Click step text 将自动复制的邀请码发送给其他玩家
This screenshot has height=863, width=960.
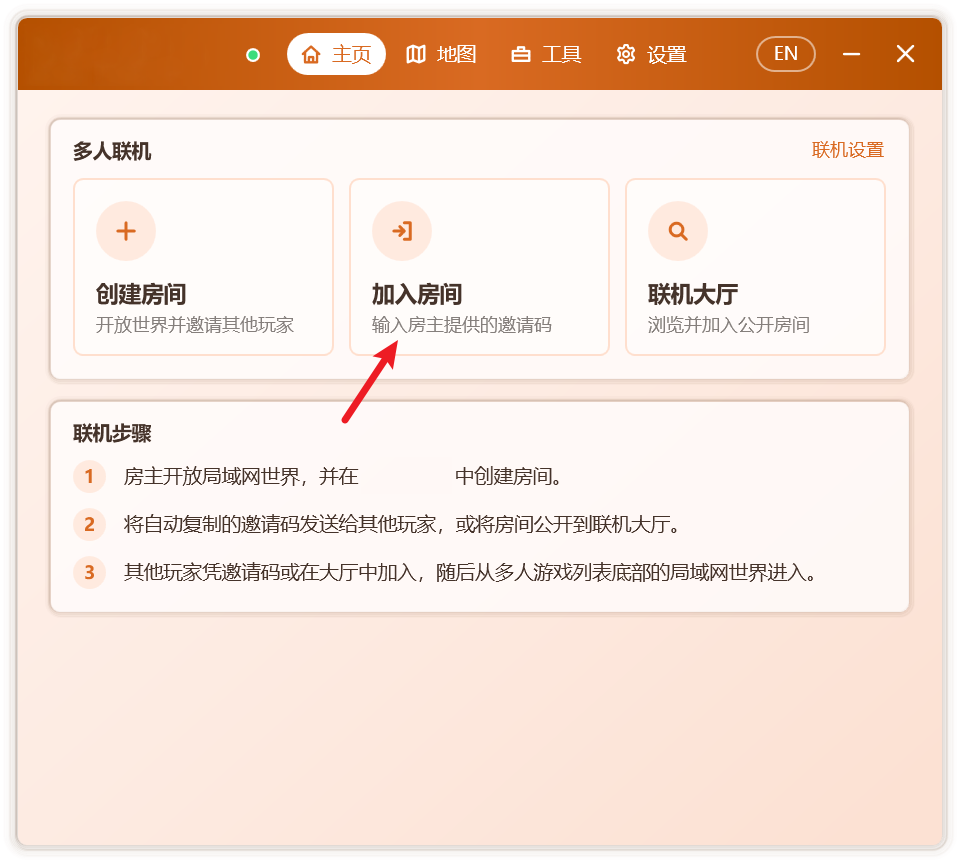(x=280, y=525)
